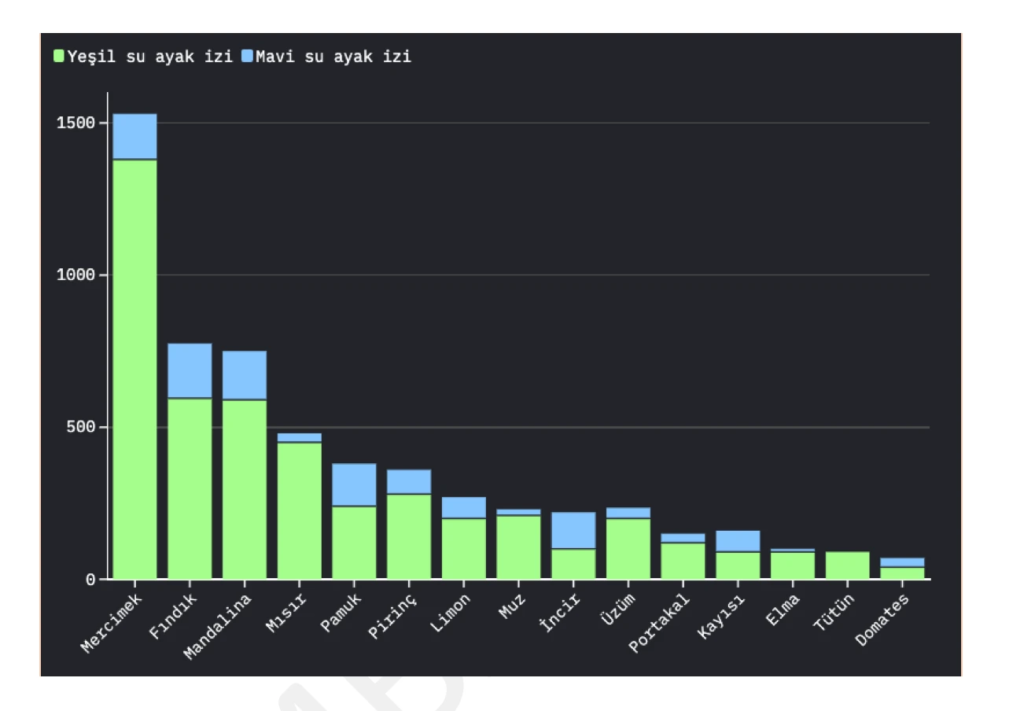1024x711 pixels.
Task: Click the green Tütün bar
Action: coord(847,565)
